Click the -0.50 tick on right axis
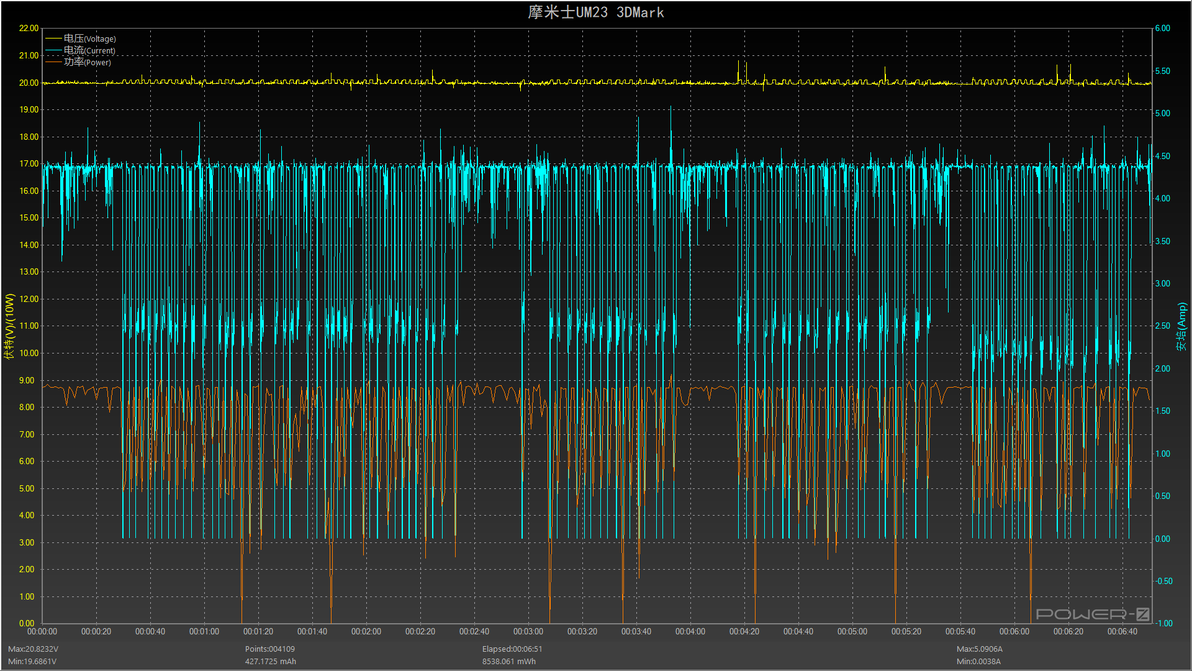Image resolution: width=1192 pixels, height=671 pixels. click(x=1164, y=581)
